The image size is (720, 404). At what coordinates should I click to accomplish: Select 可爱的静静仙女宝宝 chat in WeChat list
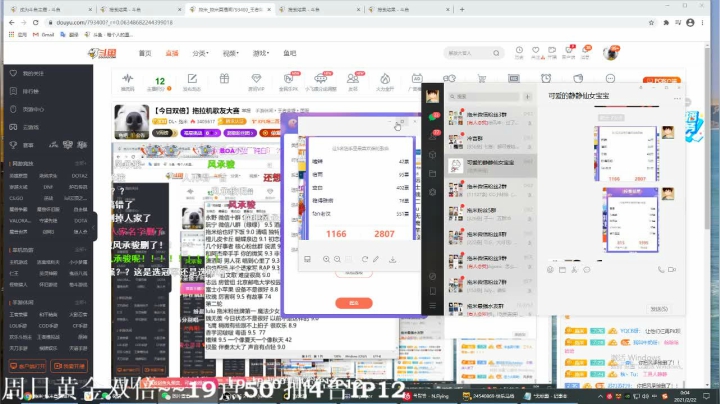[490, 166]
